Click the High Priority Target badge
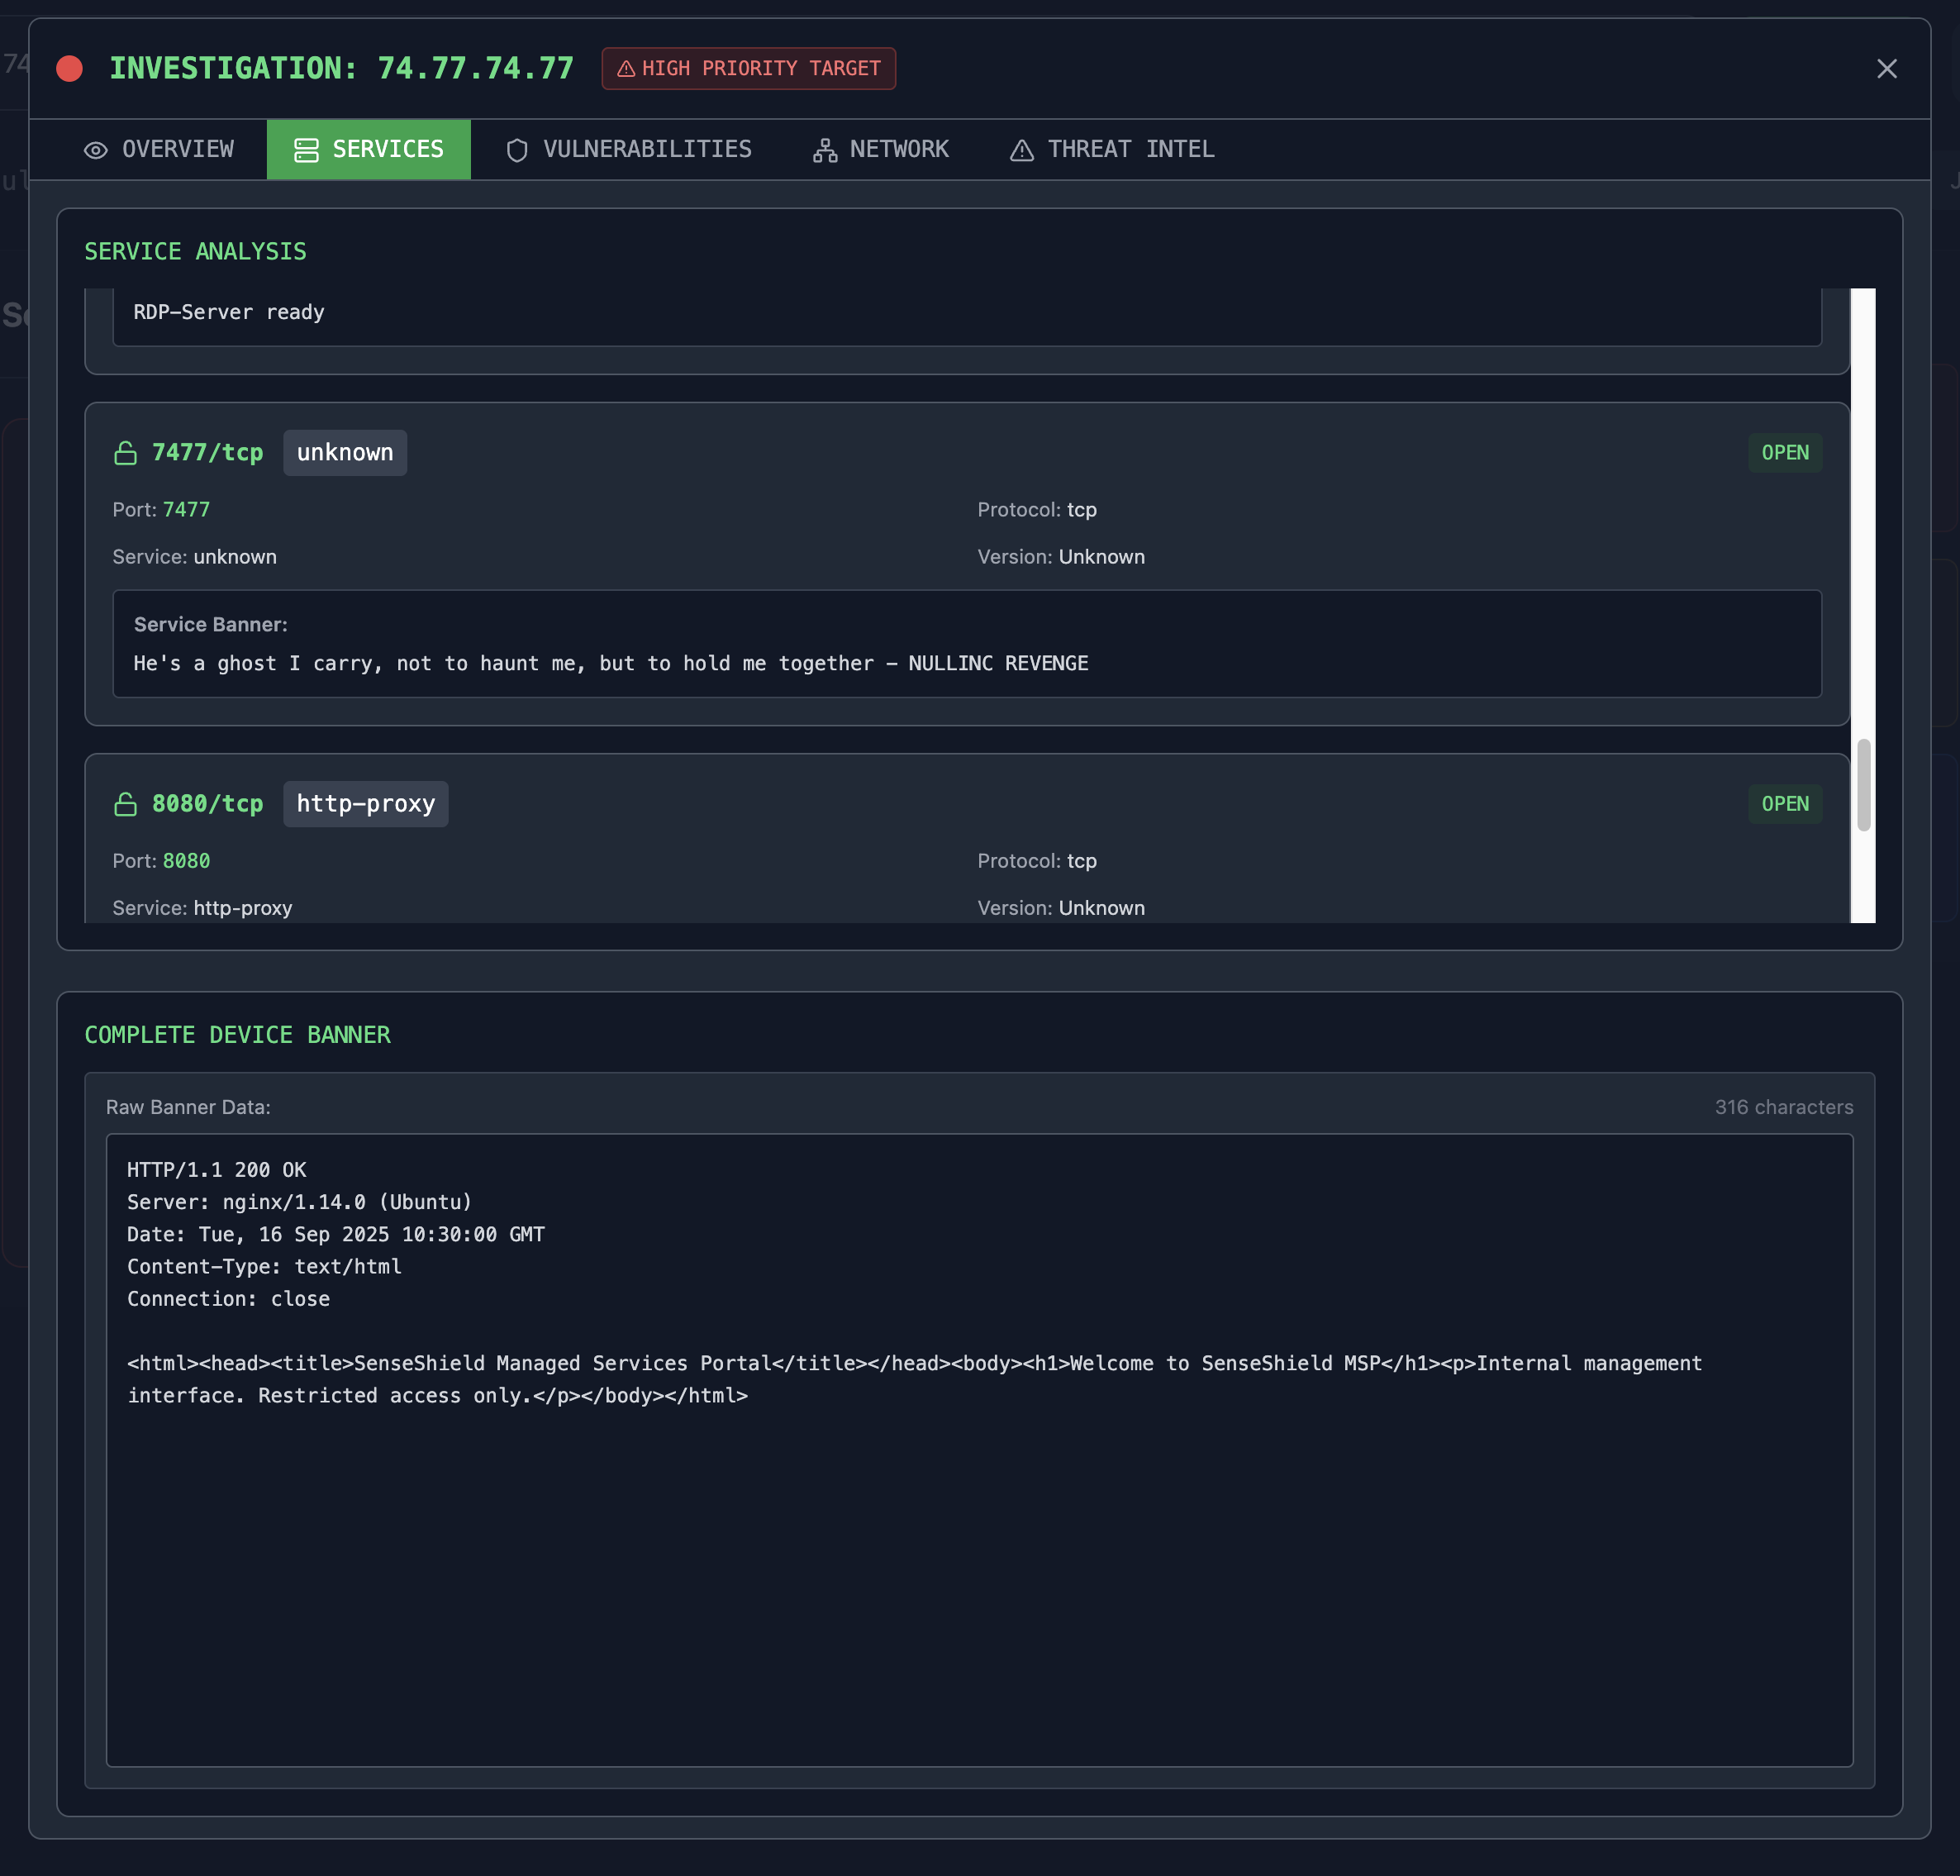The image size is (1960, 1876). click(748, 68)
